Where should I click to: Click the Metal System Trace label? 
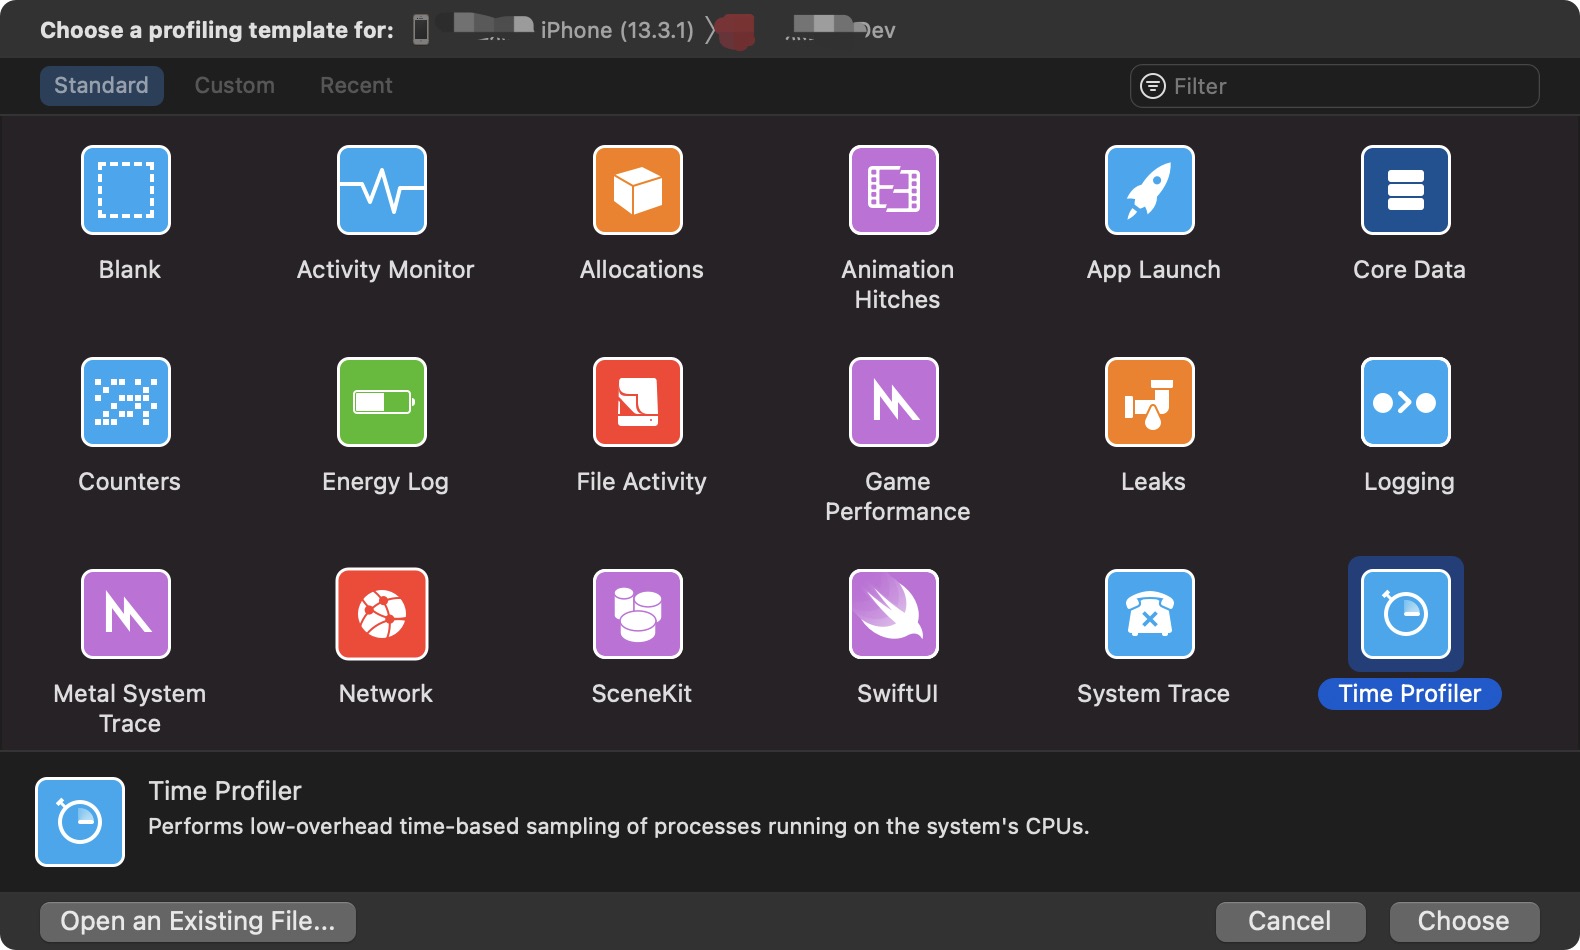pos(130,709)
